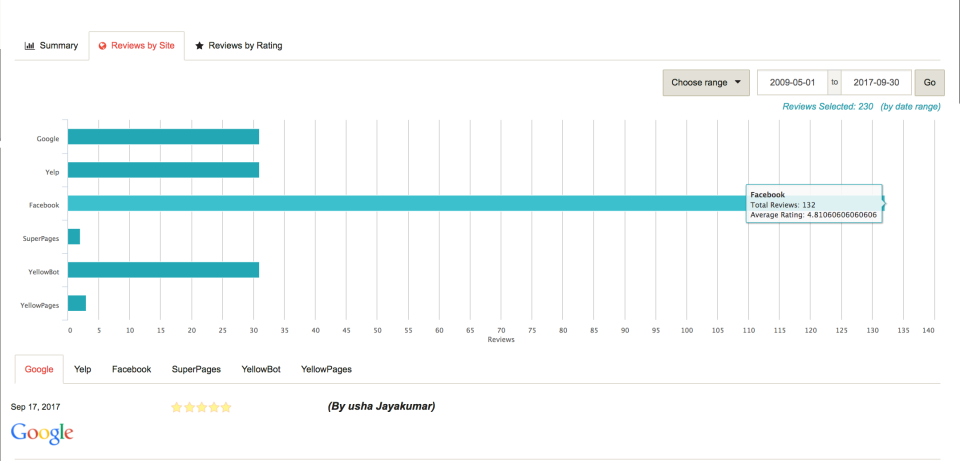Viewport: 960px width, 461px height.
Task: Click the Yelp bar in the chart
Action: point(163,170)
